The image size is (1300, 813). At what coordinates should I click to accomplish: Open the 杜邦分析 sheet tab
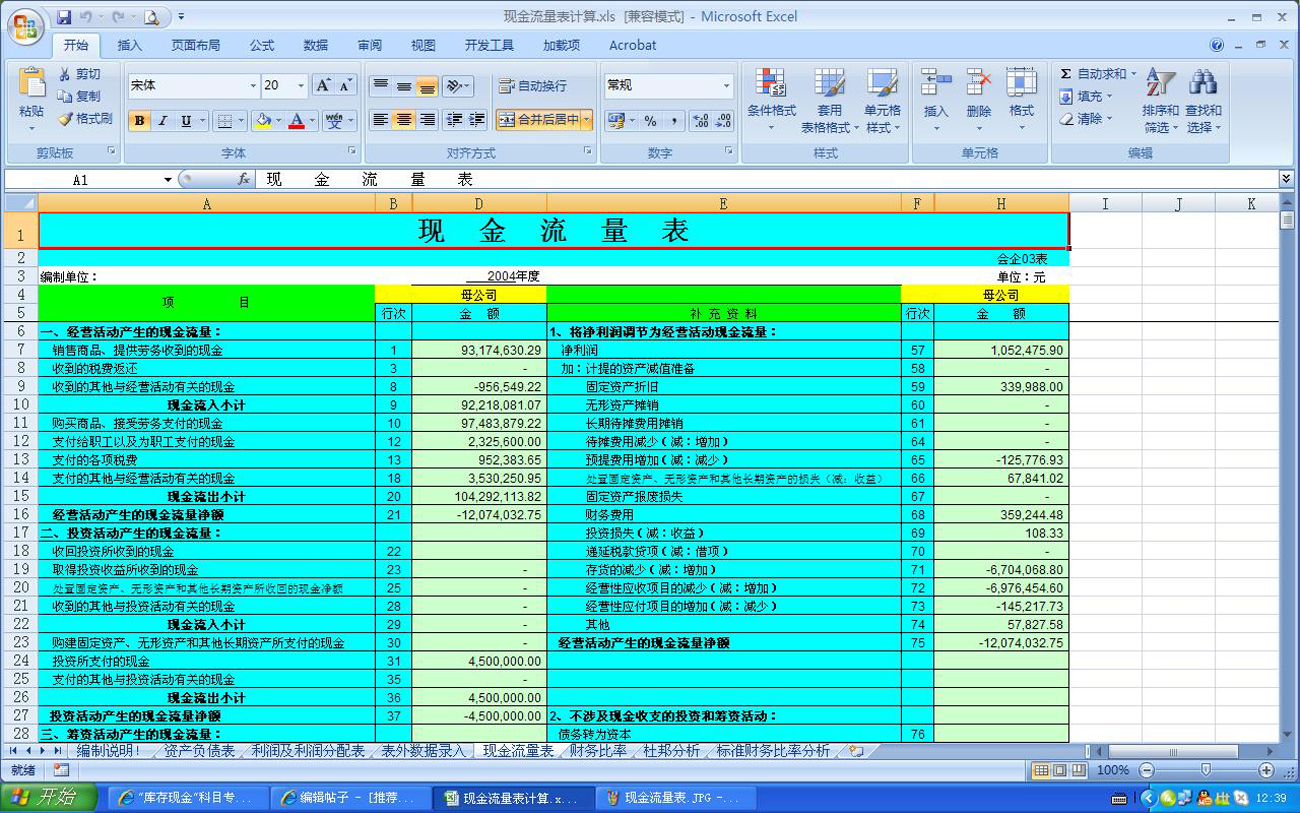(671, 751)
